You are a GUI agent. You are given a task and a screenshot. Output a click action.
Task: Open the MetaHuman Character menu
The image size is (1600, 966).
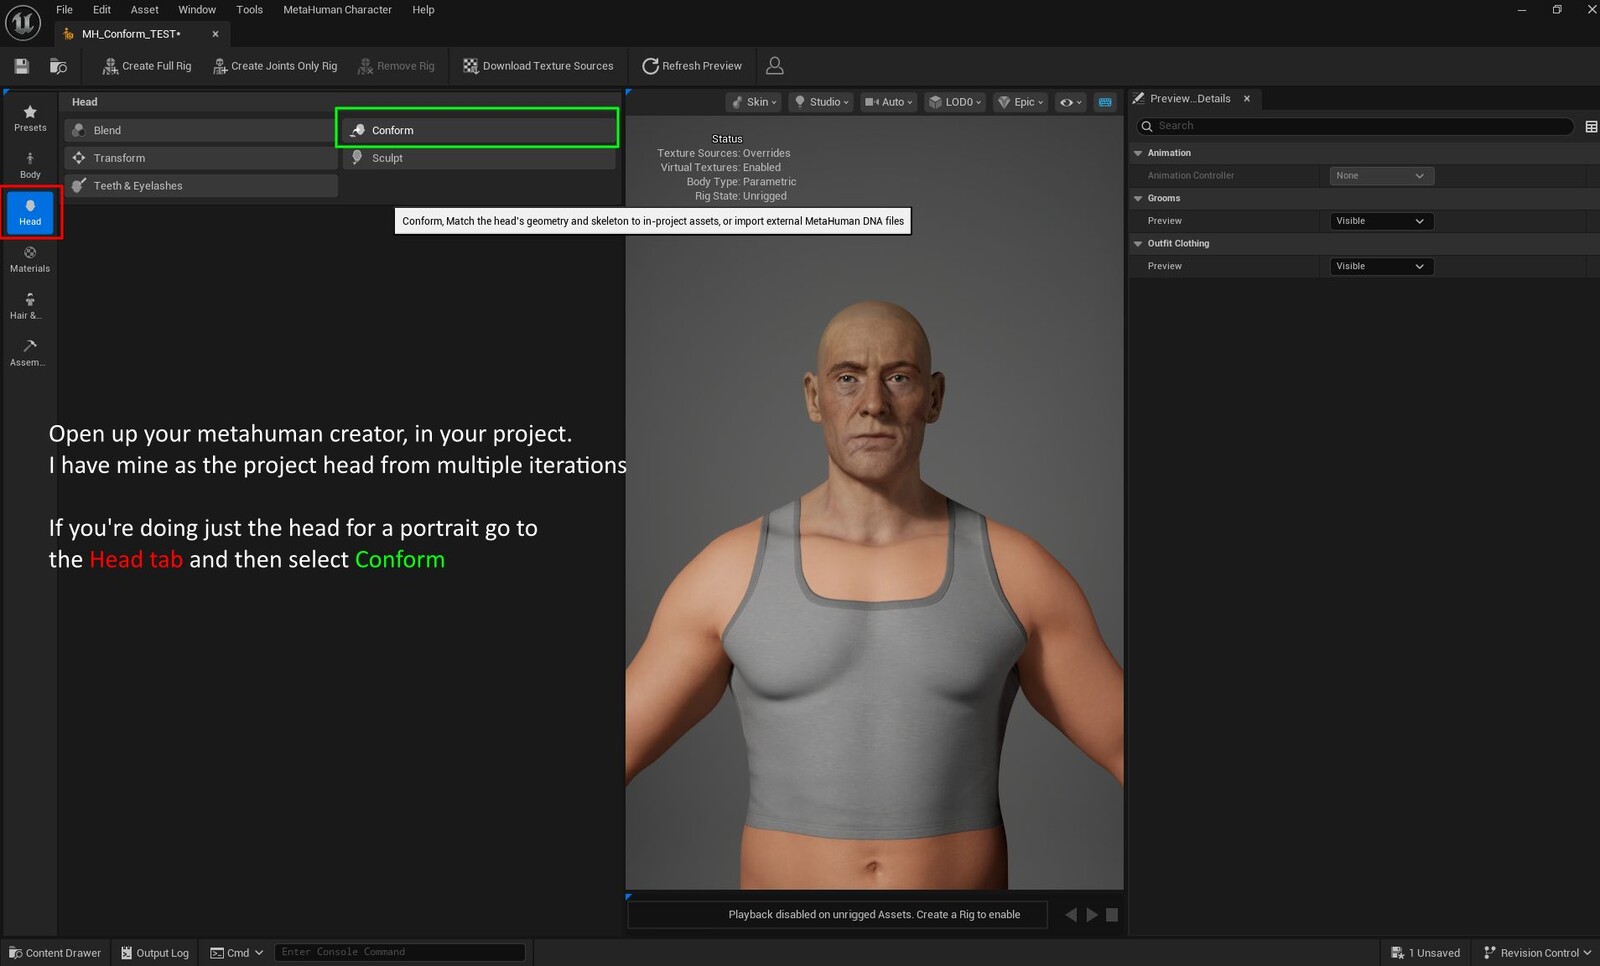coord(337,10)
